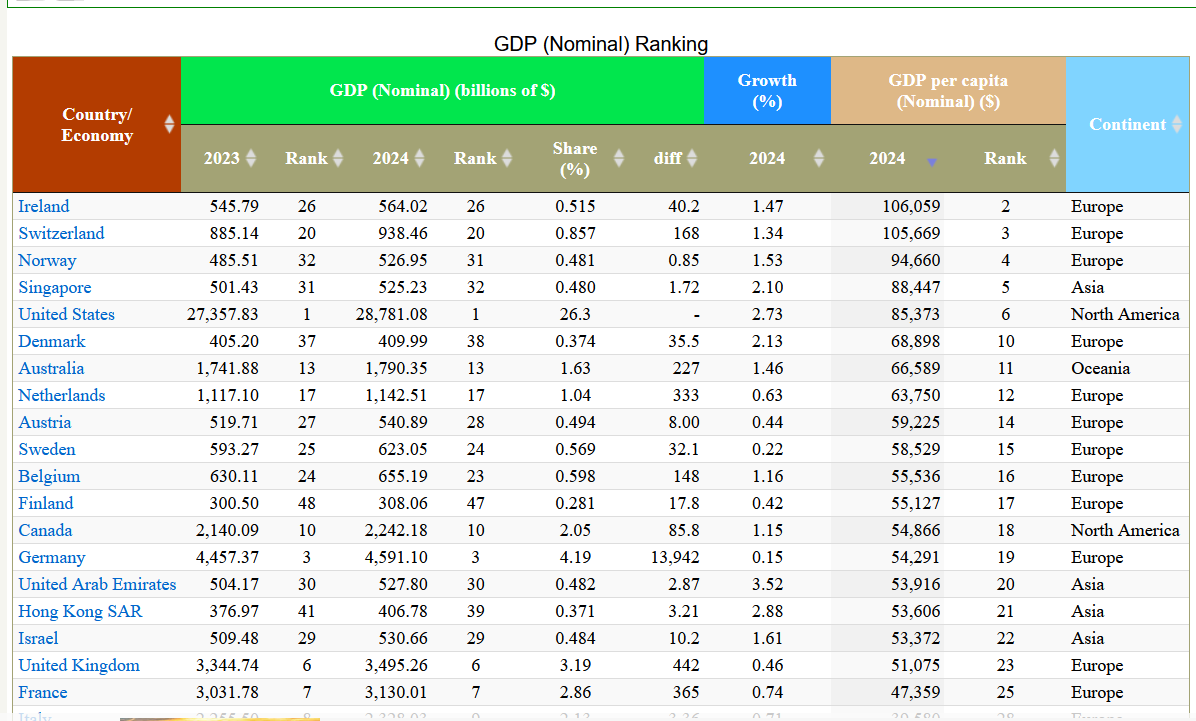Sort by Share (%) column
The width and height of the screenshot is (1196, 721).
pyautogui.click(x=619, y=157)
